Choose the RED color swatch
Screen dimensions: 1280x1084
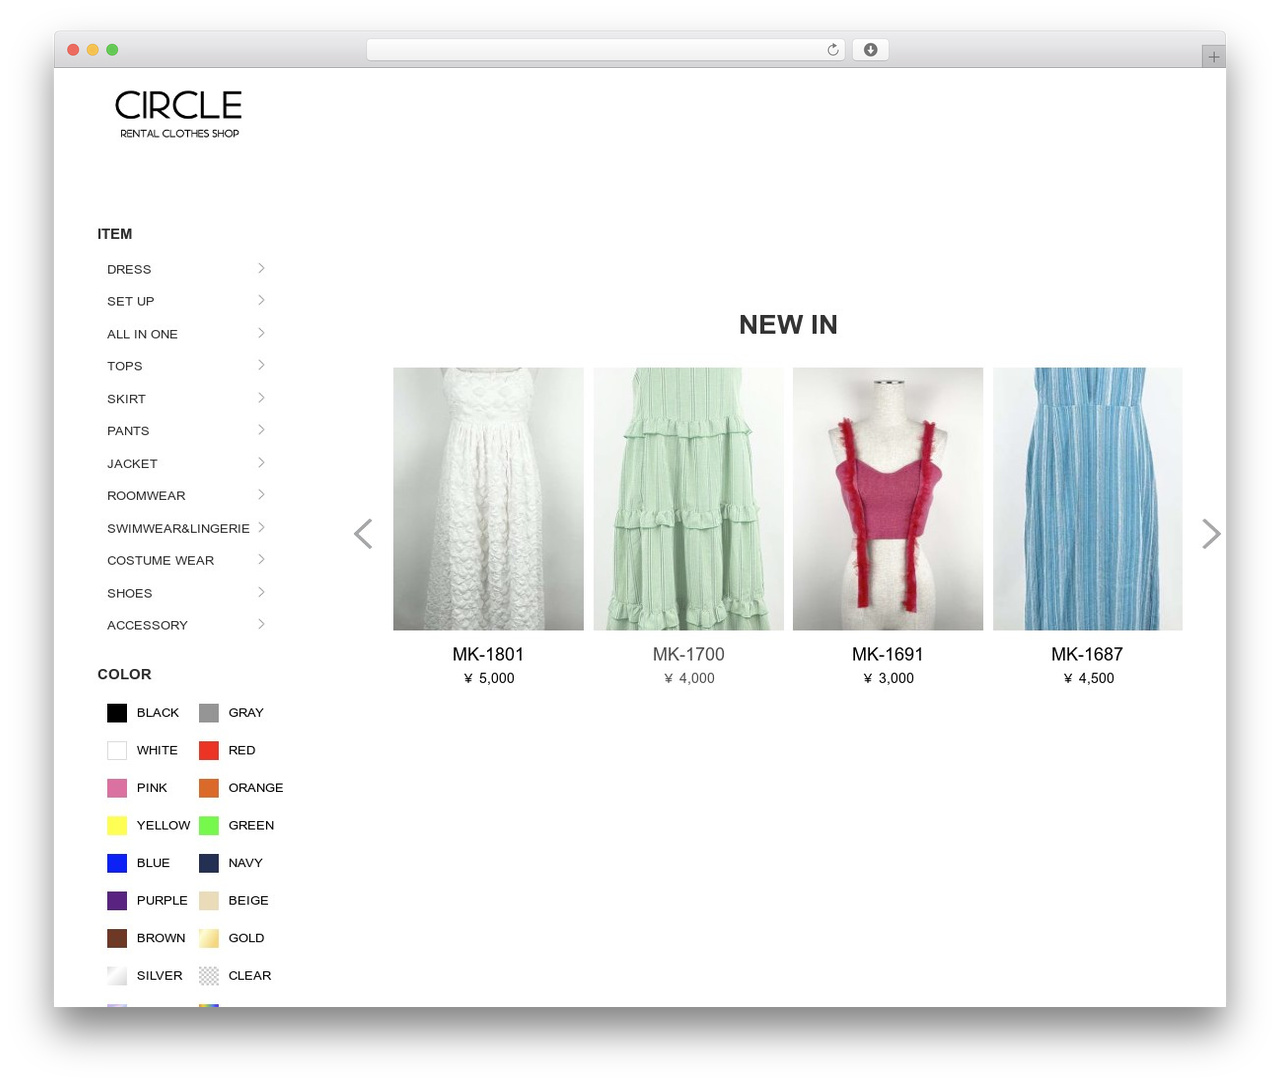[x=209, y=750]
